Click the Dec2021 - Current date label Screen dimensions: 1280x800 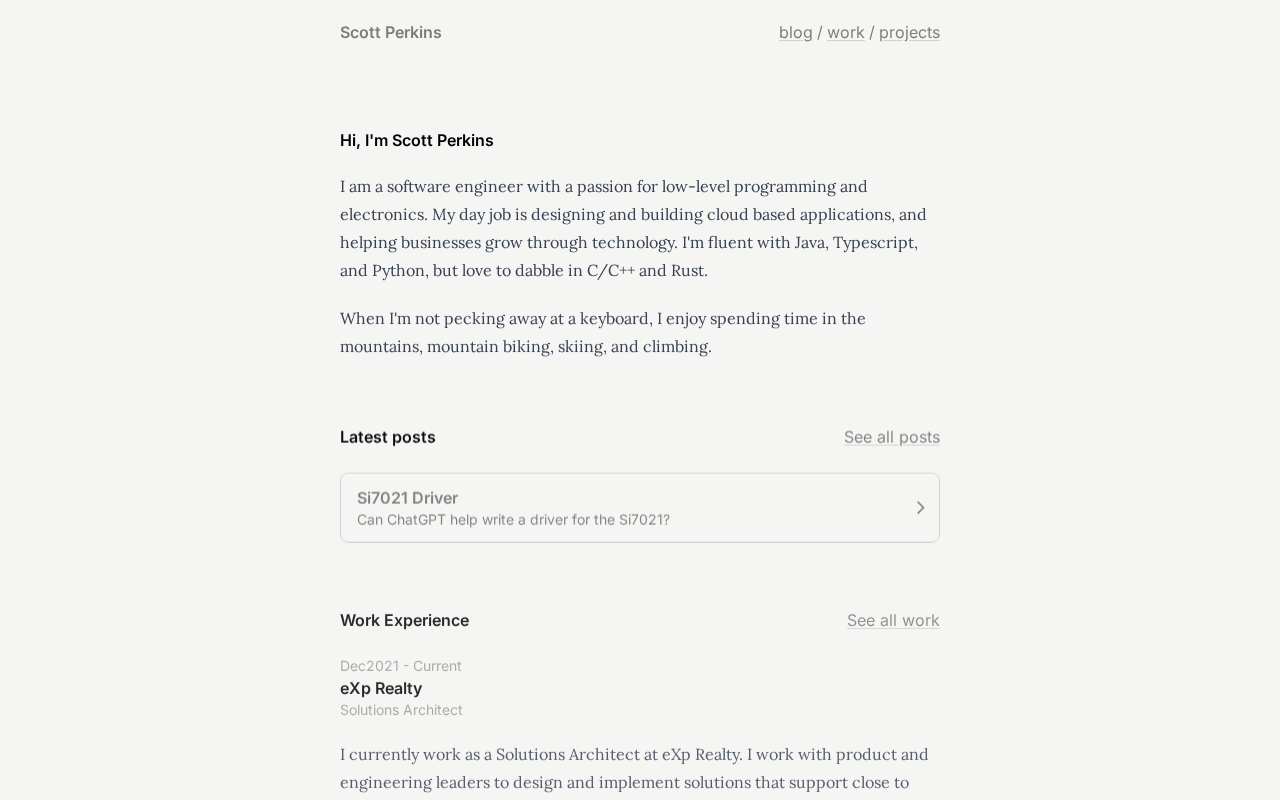[400, 666]
